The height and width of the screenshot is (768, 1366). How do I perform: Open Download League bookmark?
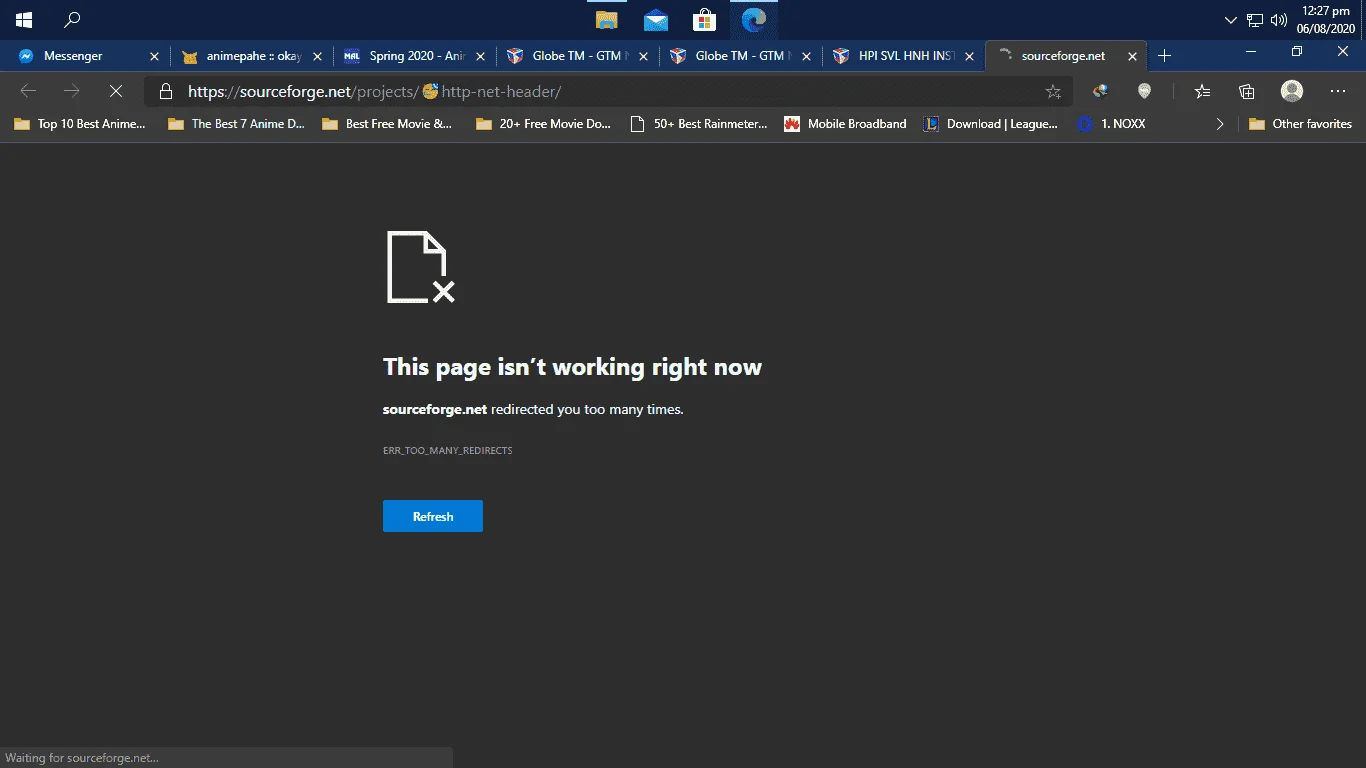[990, 124]
